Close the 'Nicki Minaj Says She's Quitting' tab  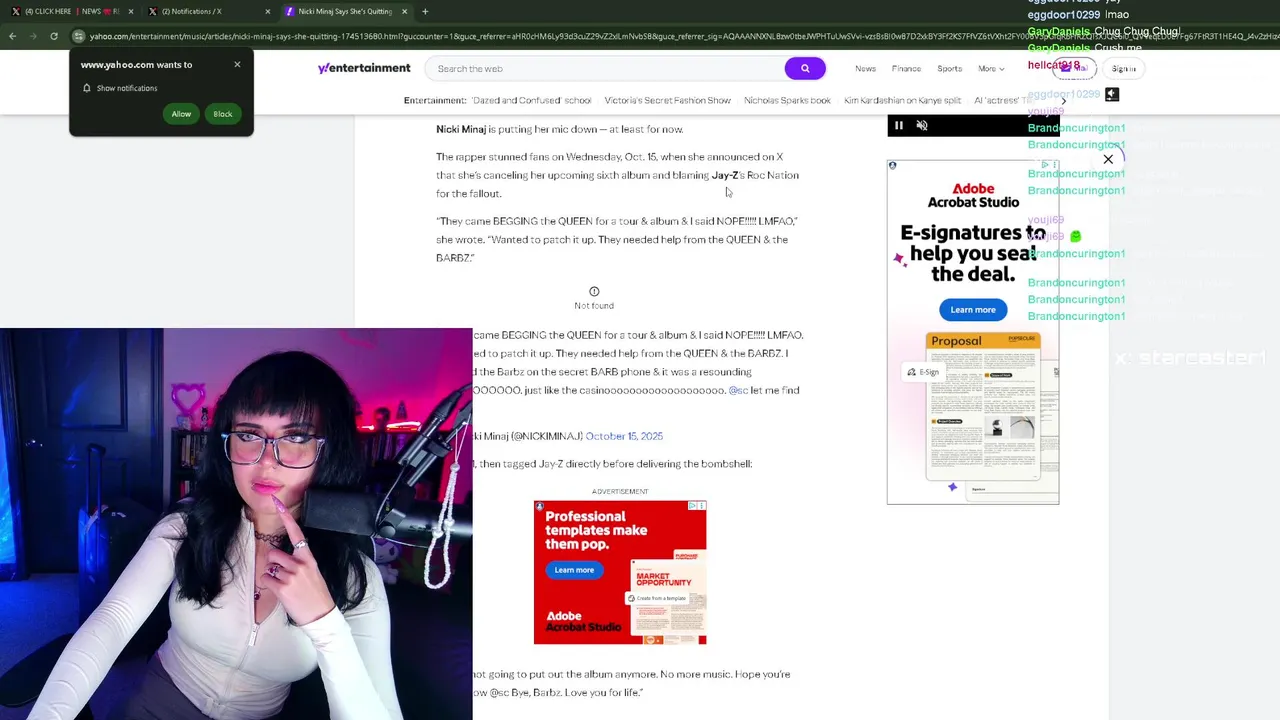click(404, 11)
